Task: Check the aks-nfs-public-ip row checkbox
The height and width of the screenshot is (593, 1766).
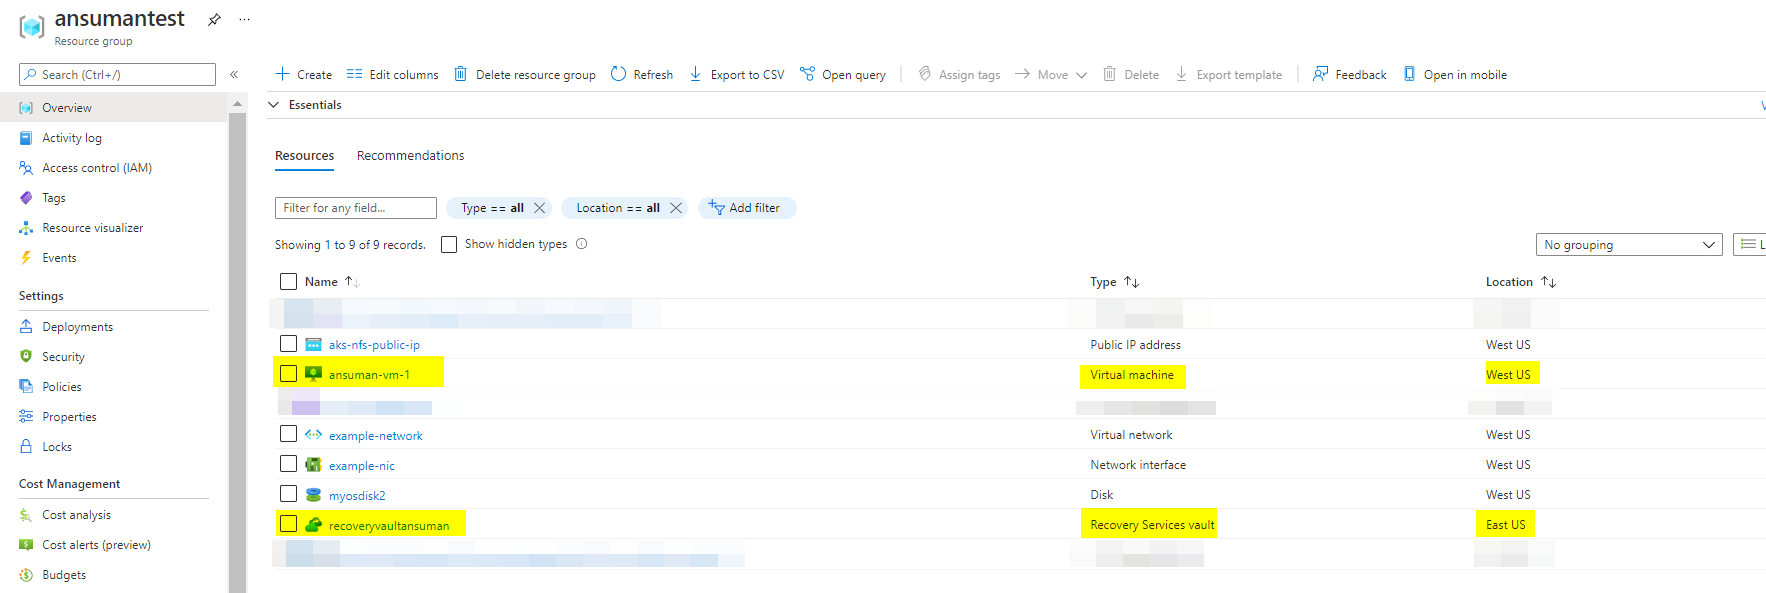Action: 288,344
